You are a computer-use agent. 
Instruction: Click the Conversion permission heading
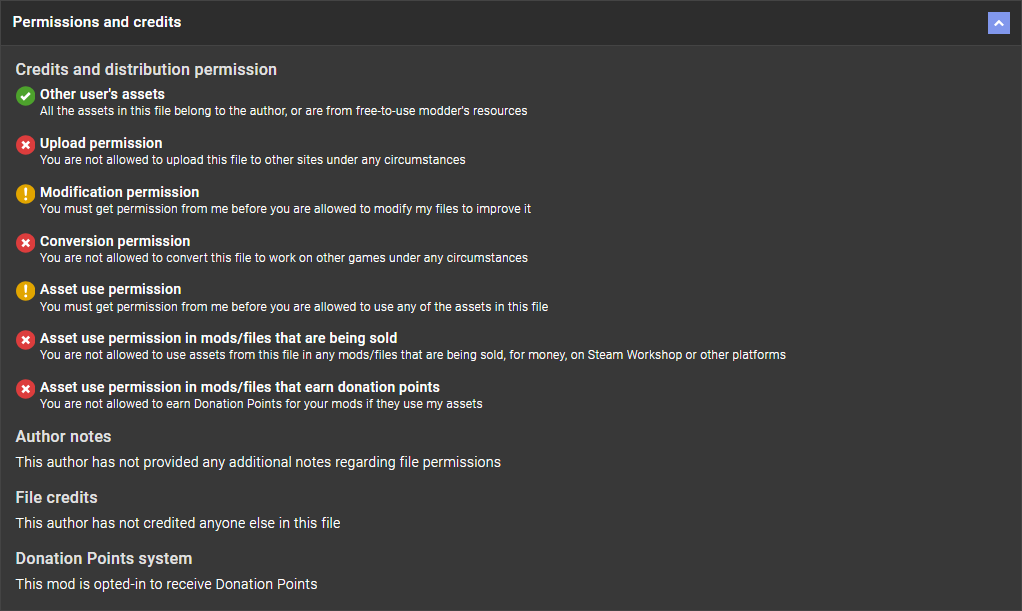pyautogui.click(x=115, y=241)
